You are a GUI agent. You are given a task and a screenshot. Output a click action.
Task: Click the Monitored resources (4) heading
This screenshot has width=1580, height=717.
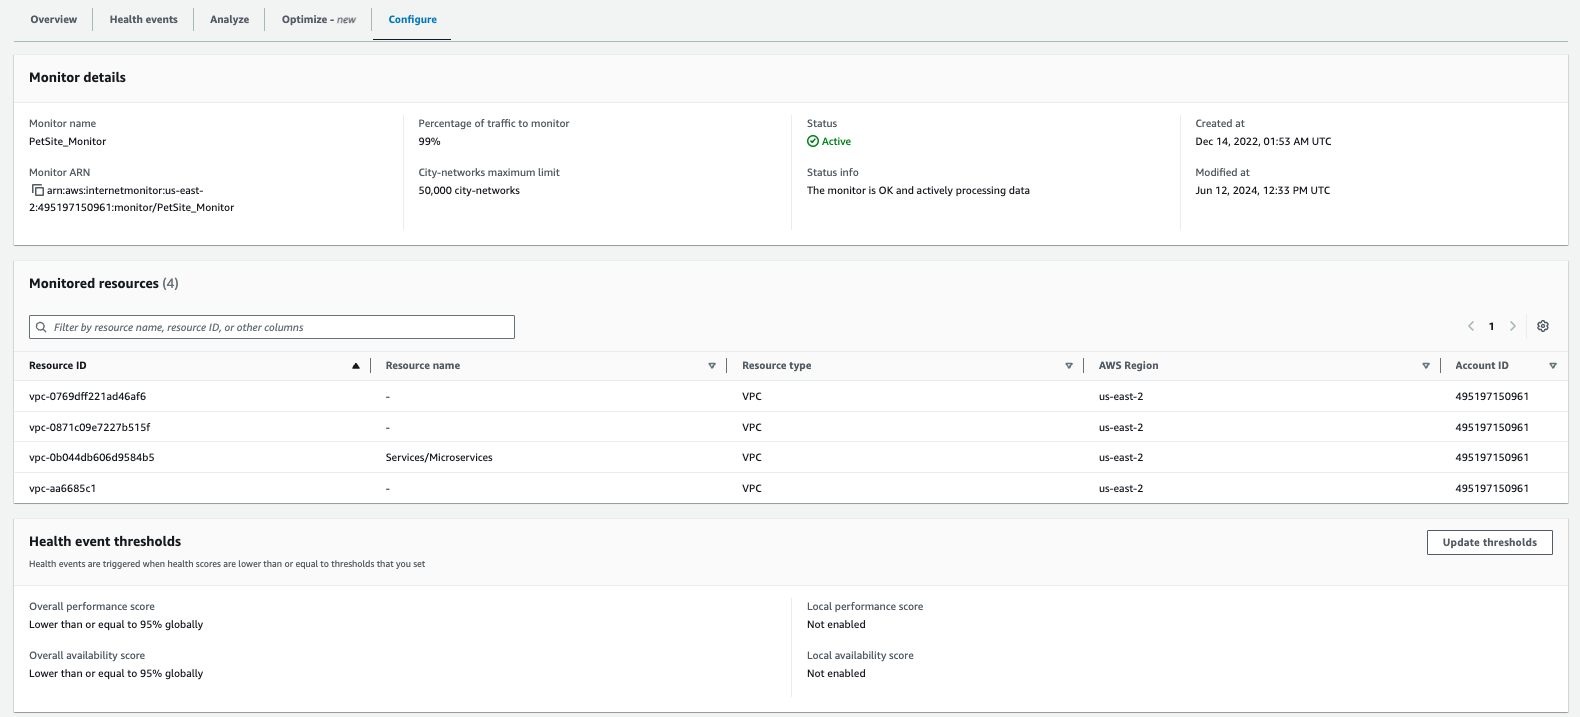coord(104,283)
